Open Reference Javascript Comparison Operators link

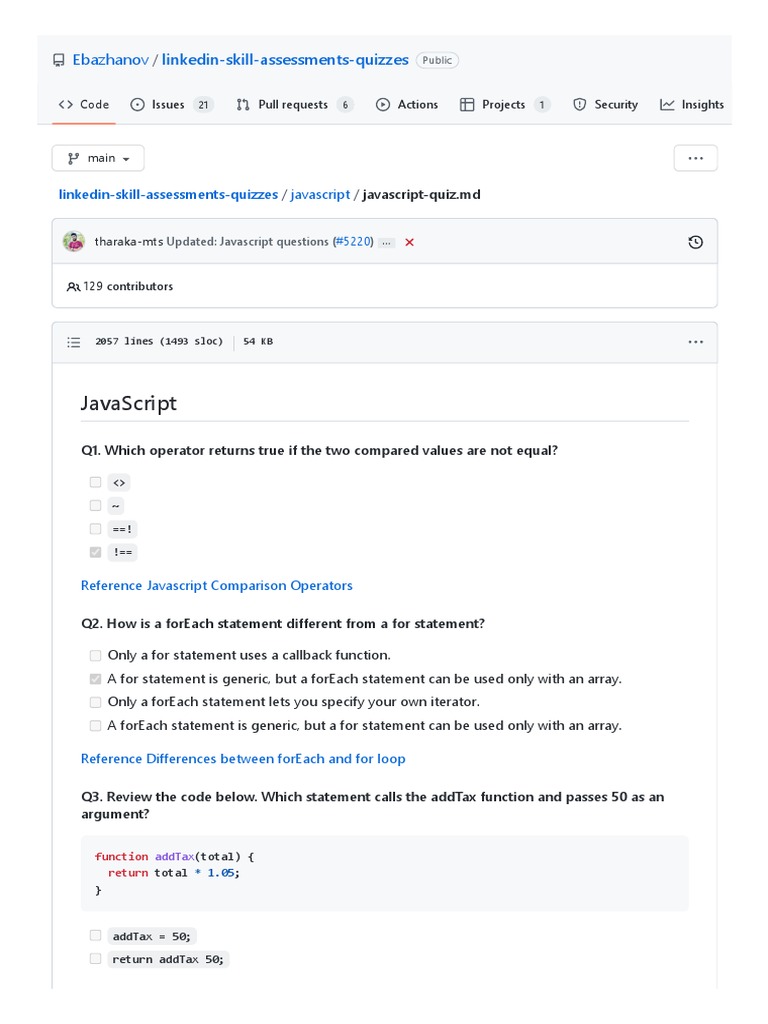217,585
